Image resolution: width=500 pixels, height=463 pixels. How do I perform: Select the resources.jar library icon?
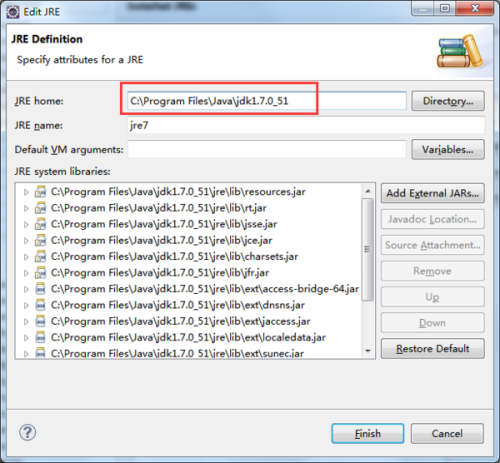(40, 192)
